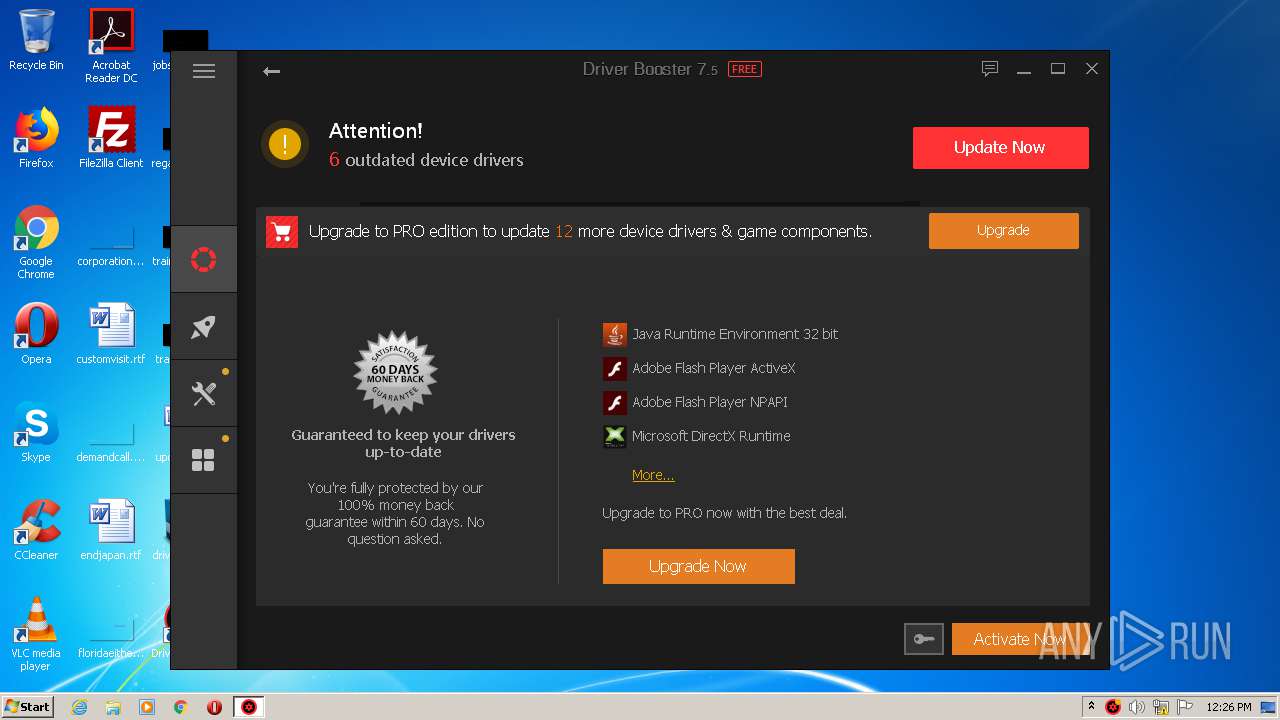The image size is (1280, 720).
Task: Click the orange Upgrade button
Action: pos(1003,230)
